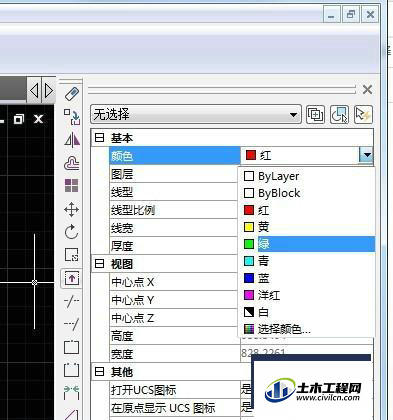Select the Join tool icon

click(71, 393)
